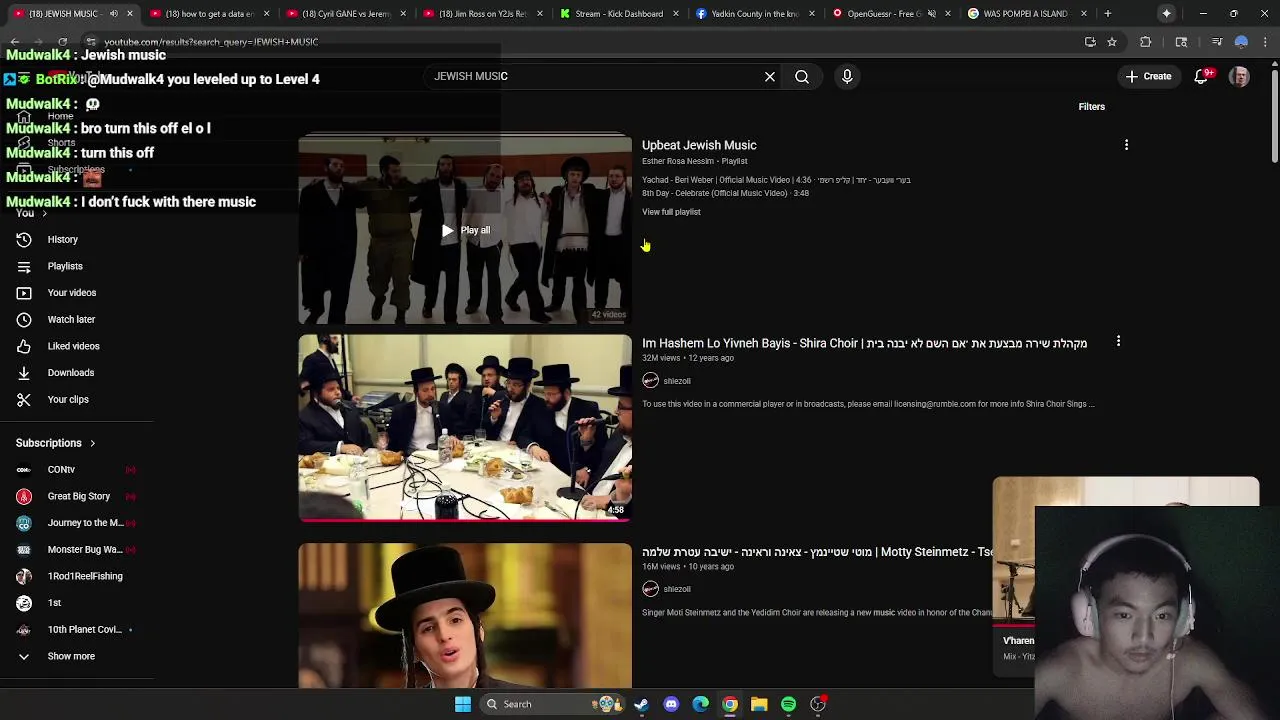Open Downloads in the YouTube sidebar
The height and width of the screenshot is (720, 1280).
(70, 372)
